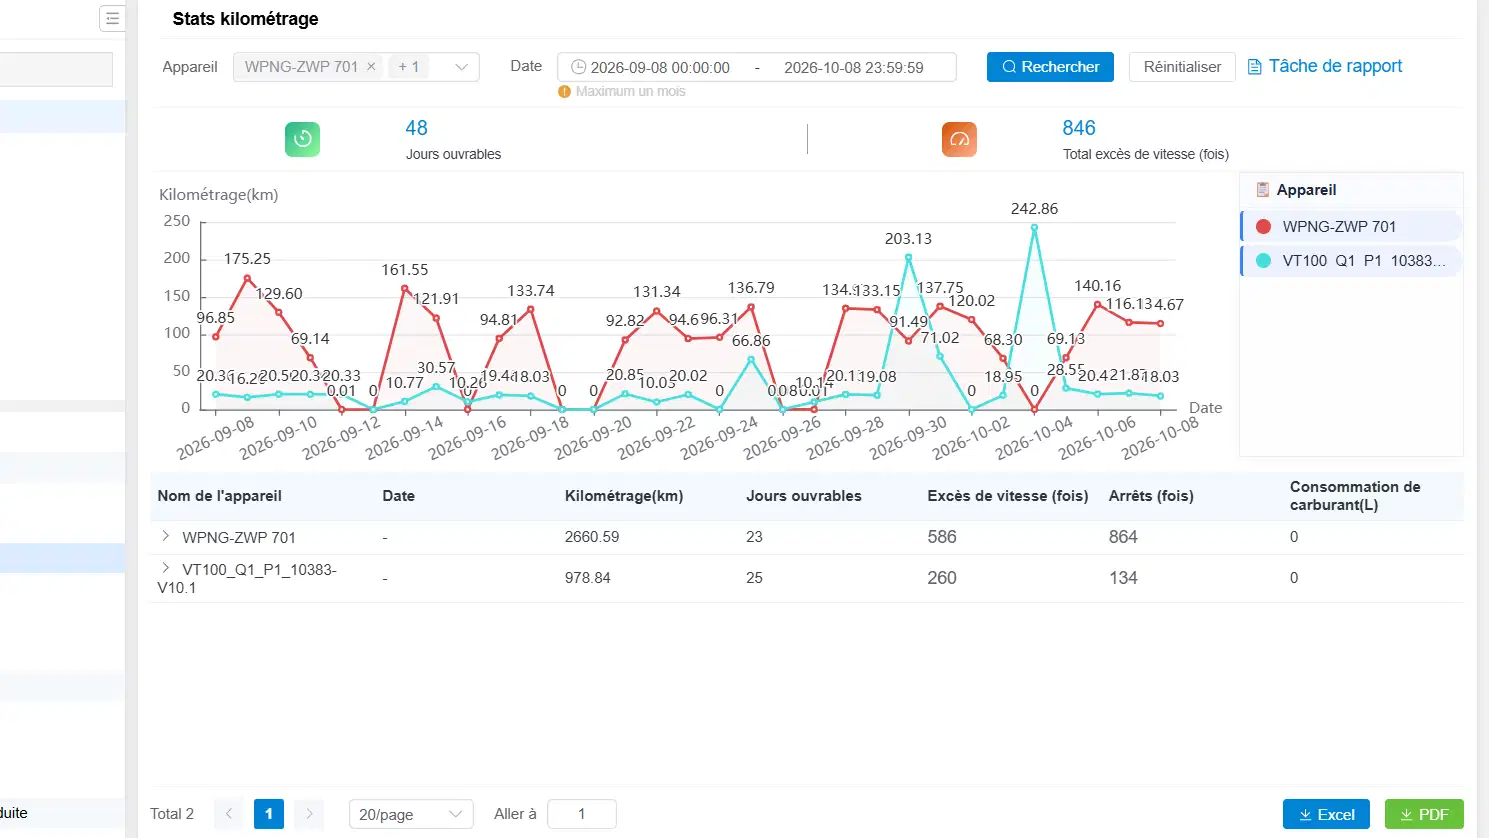Download the report as PDF
The height and width of the screenshot is (838, 1489).
[x=1424, y=814]
